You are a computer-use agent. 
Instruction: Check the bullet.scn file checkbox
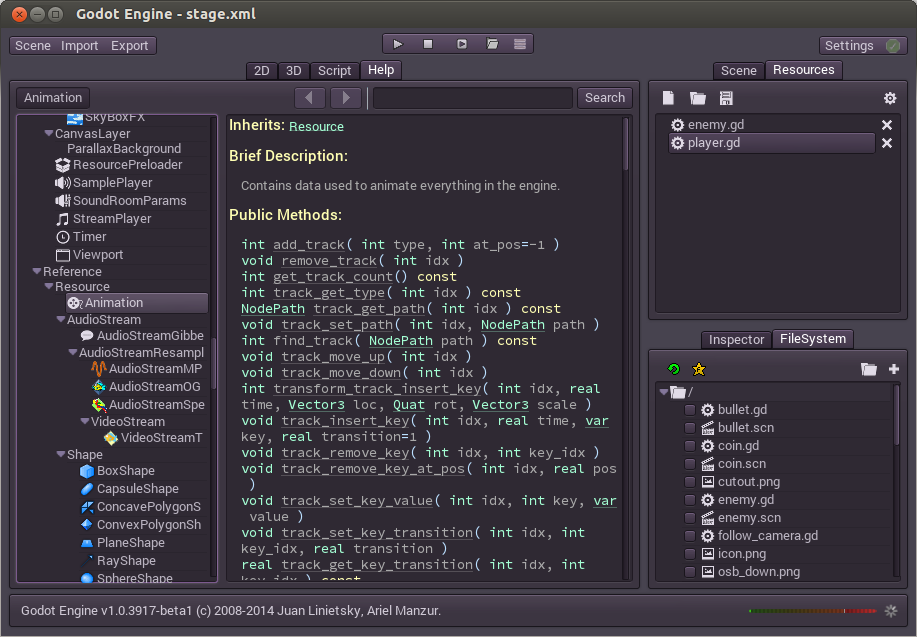[x=690, y=428]
